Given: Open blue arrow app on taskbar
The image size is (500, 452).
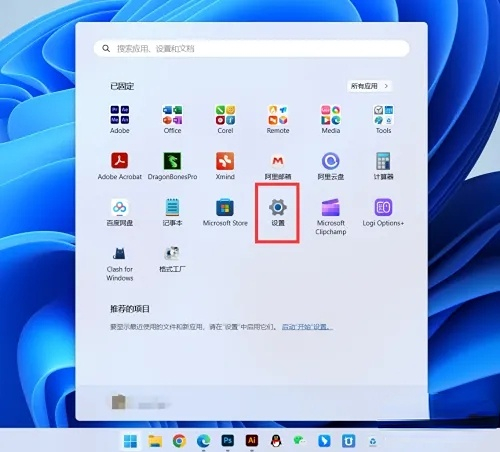Looking at the screenshot, I should tap(324, 441).
